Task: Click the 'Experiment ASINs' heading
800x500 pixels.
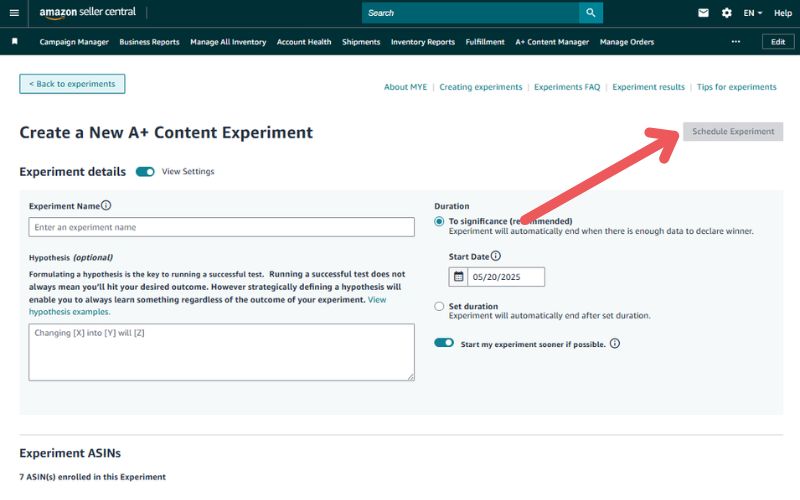Action: pos(70,453)
